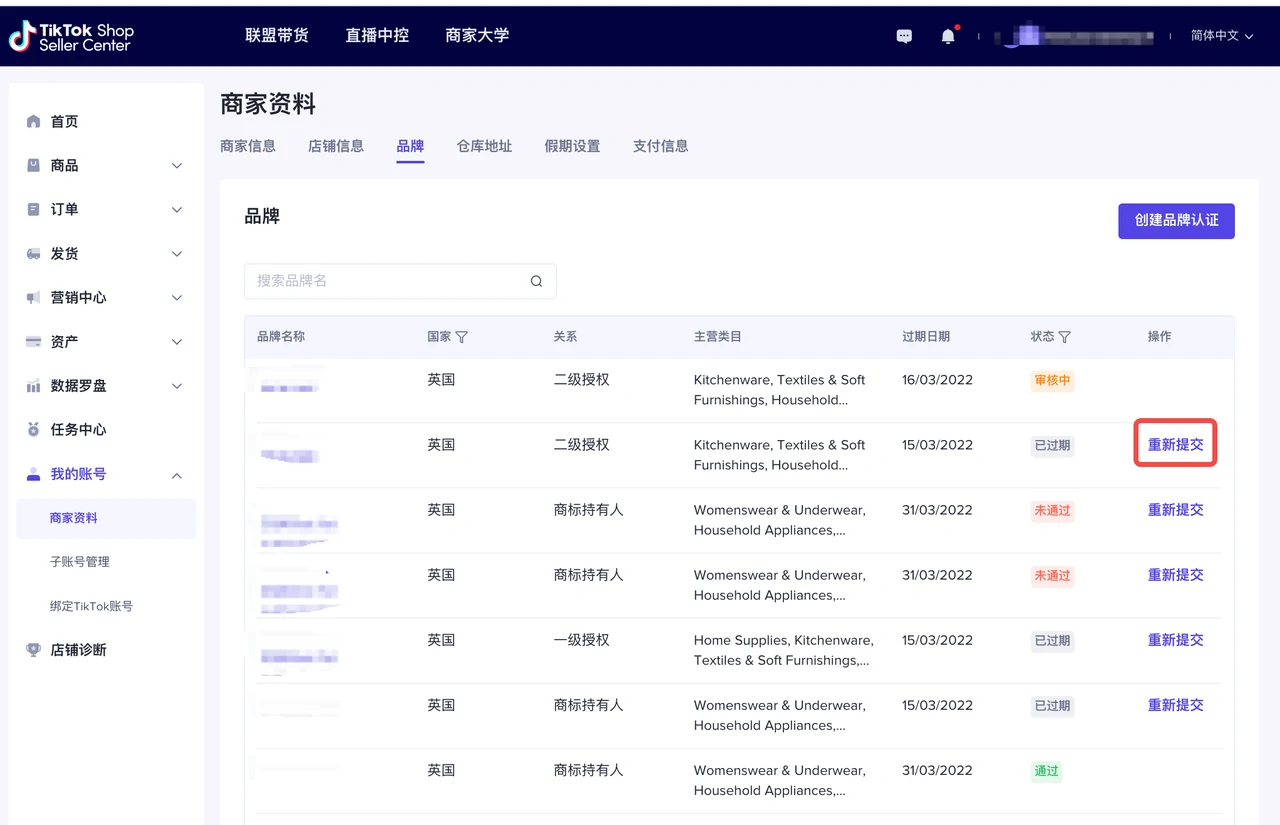Image resolution: width=1280 pixels, height=825 pixels.
Task: Switch to the 店铺信息 tab
Action: pos(336,146)
